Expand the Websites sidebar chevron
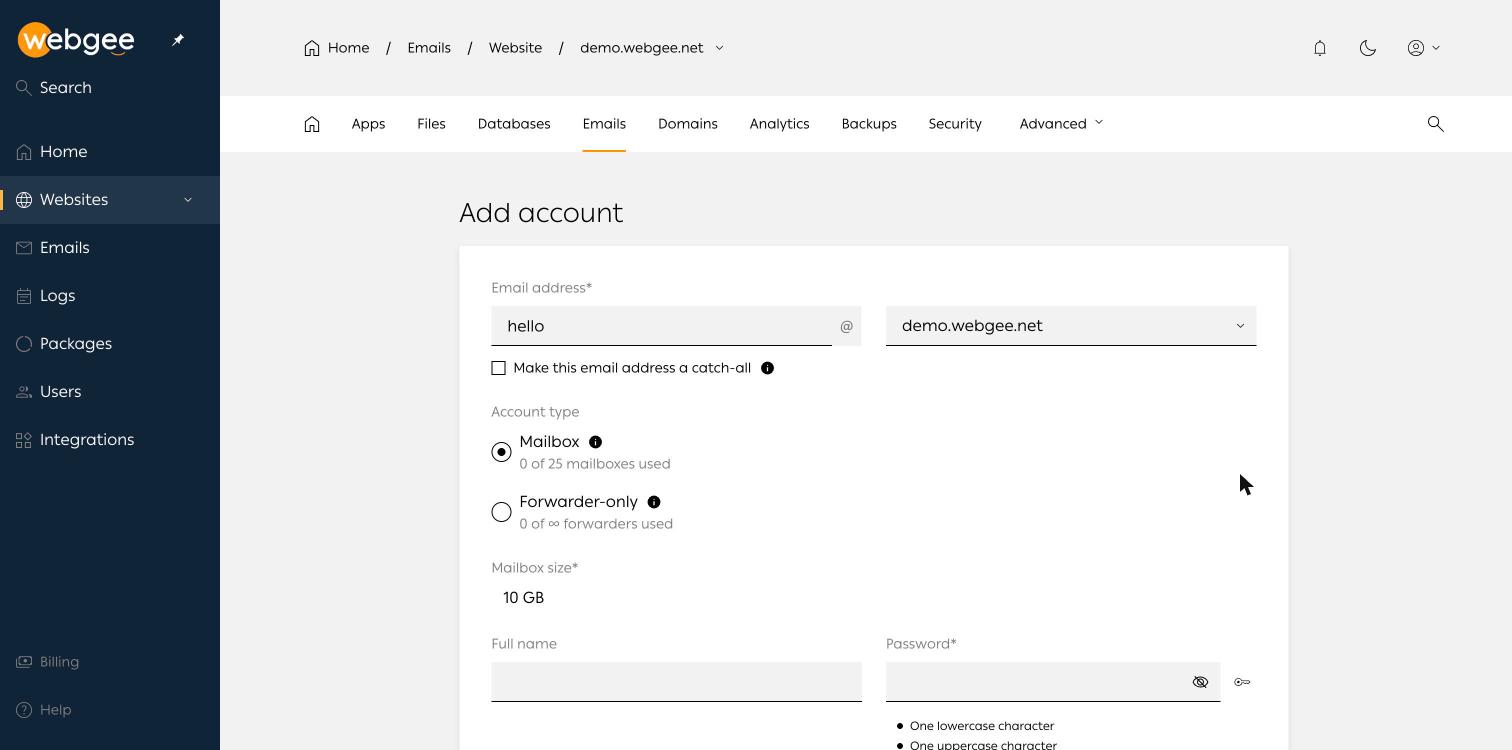The height and width of the screenshot is (750, 1512). (x=188, y=200)
